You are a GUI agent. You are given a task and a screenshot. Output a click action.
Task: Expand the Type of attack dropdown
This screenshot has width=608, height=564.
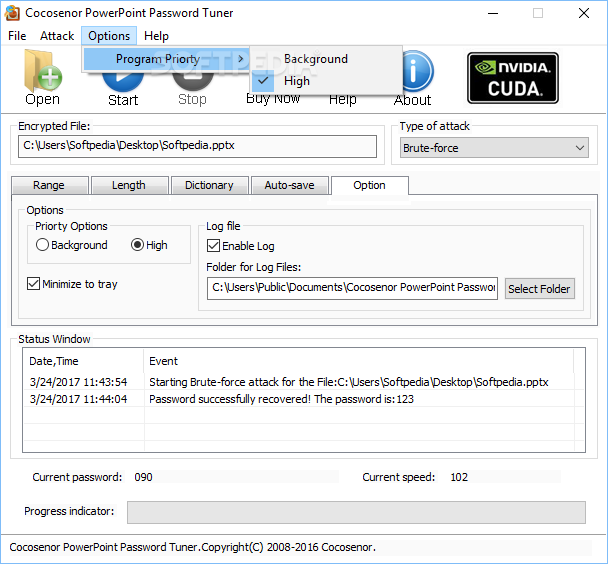[494, 148]
